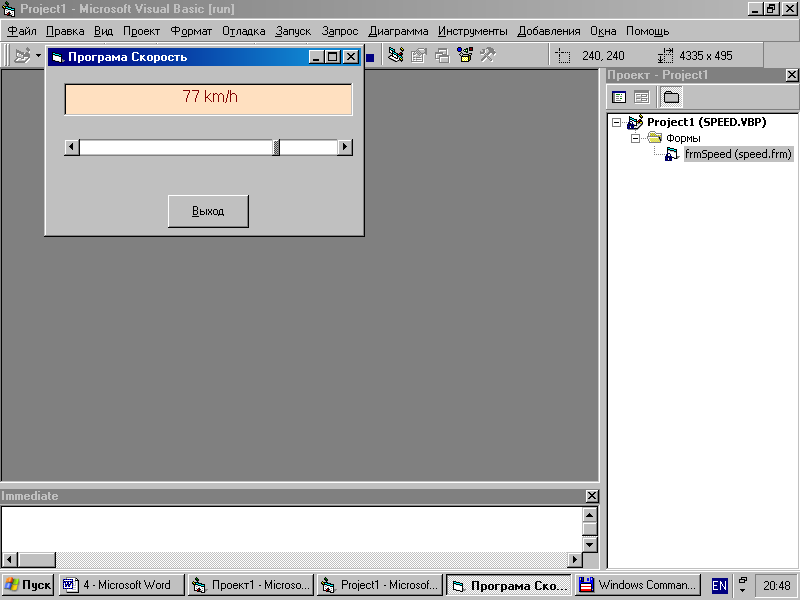
Task: Click inside the Immediate window text area
Action: 291,530
